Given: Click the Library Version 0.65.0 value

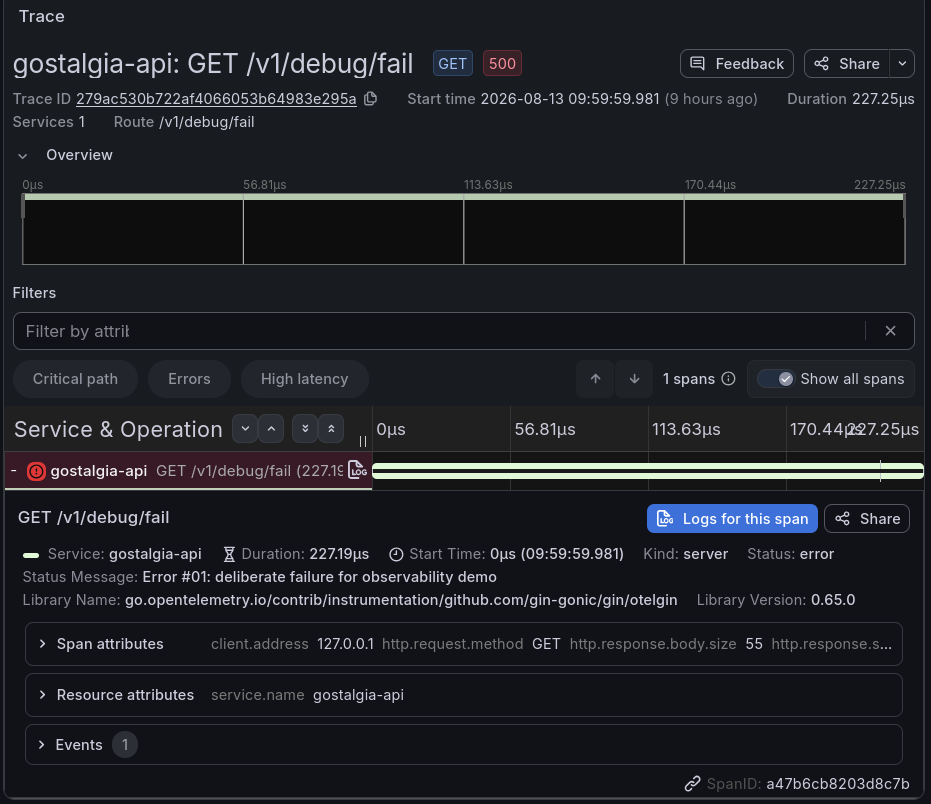Looking at the screenshot, I should point(833,600).
